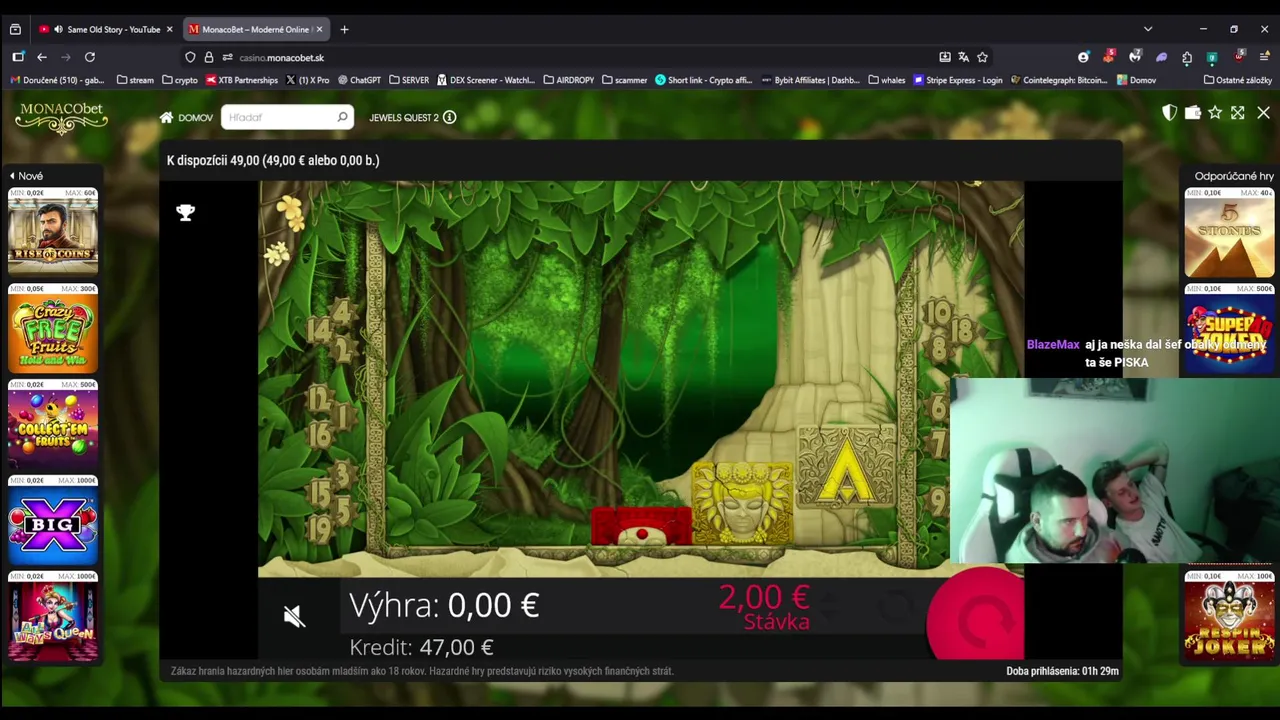Reload the current page
1280x720 pixels.
90,57
